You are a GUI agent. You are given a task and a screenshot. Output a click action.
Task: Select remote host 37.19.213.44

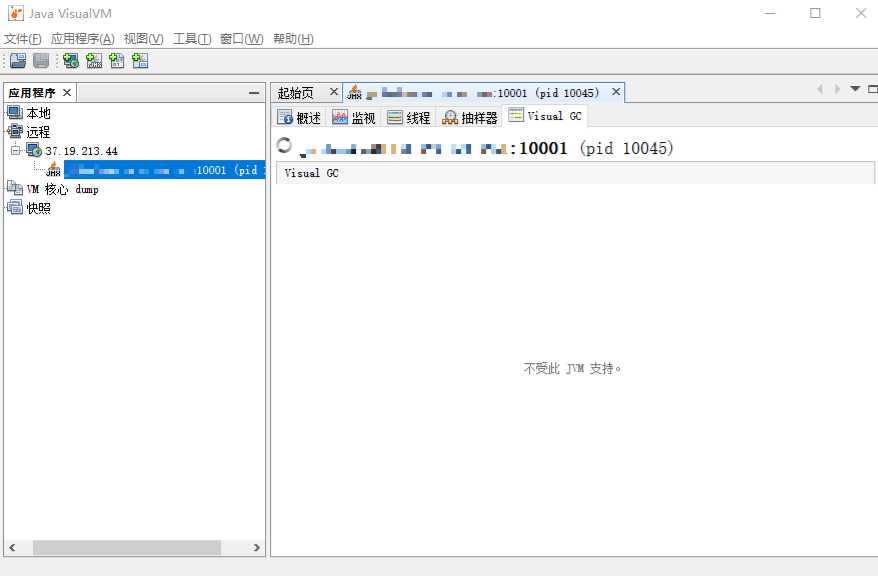click(82, 151)
